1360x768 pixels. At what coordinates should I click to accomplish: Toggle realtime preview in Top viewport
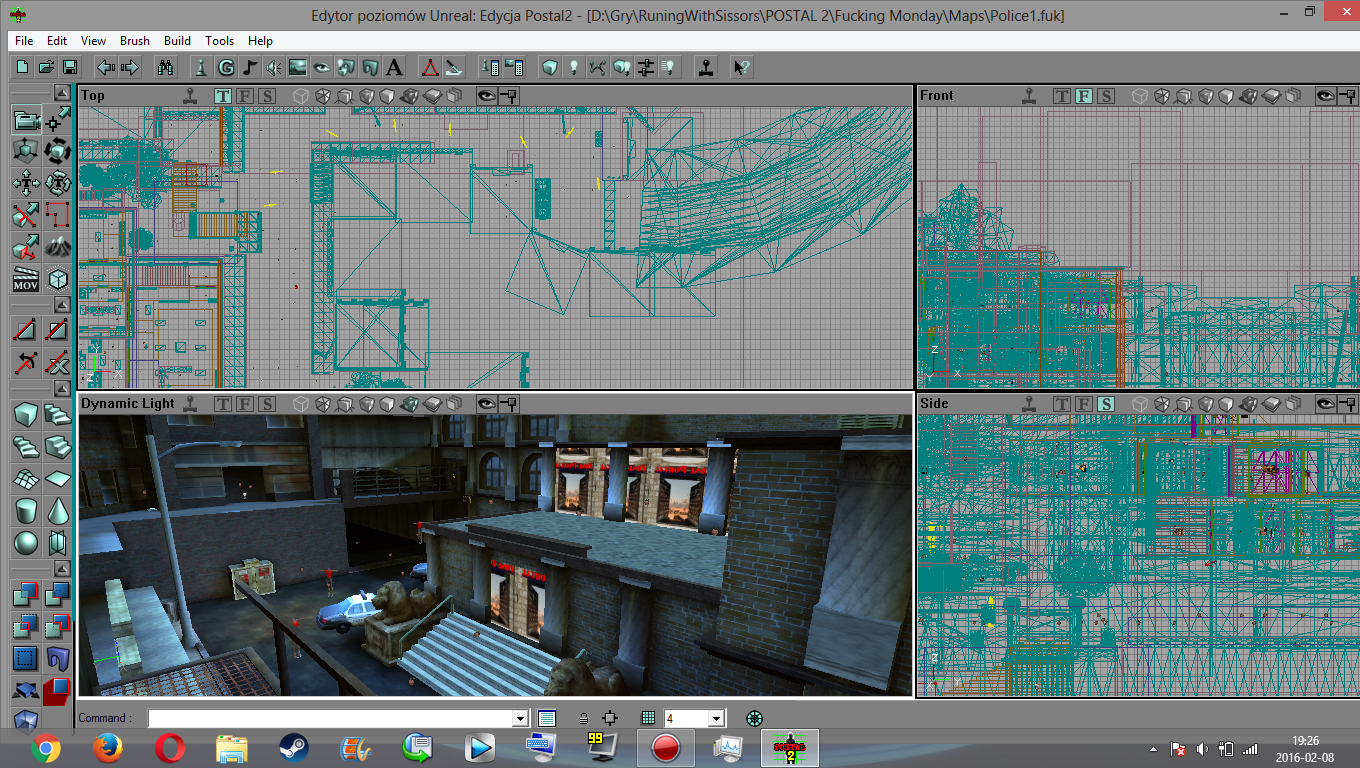[x=189, y=96]
